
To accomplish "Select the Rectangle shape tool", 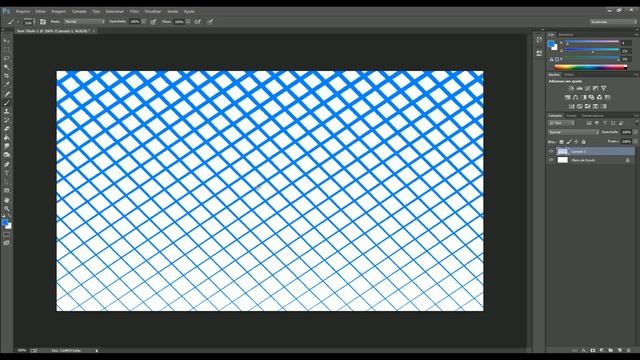I will click(7, 191).
